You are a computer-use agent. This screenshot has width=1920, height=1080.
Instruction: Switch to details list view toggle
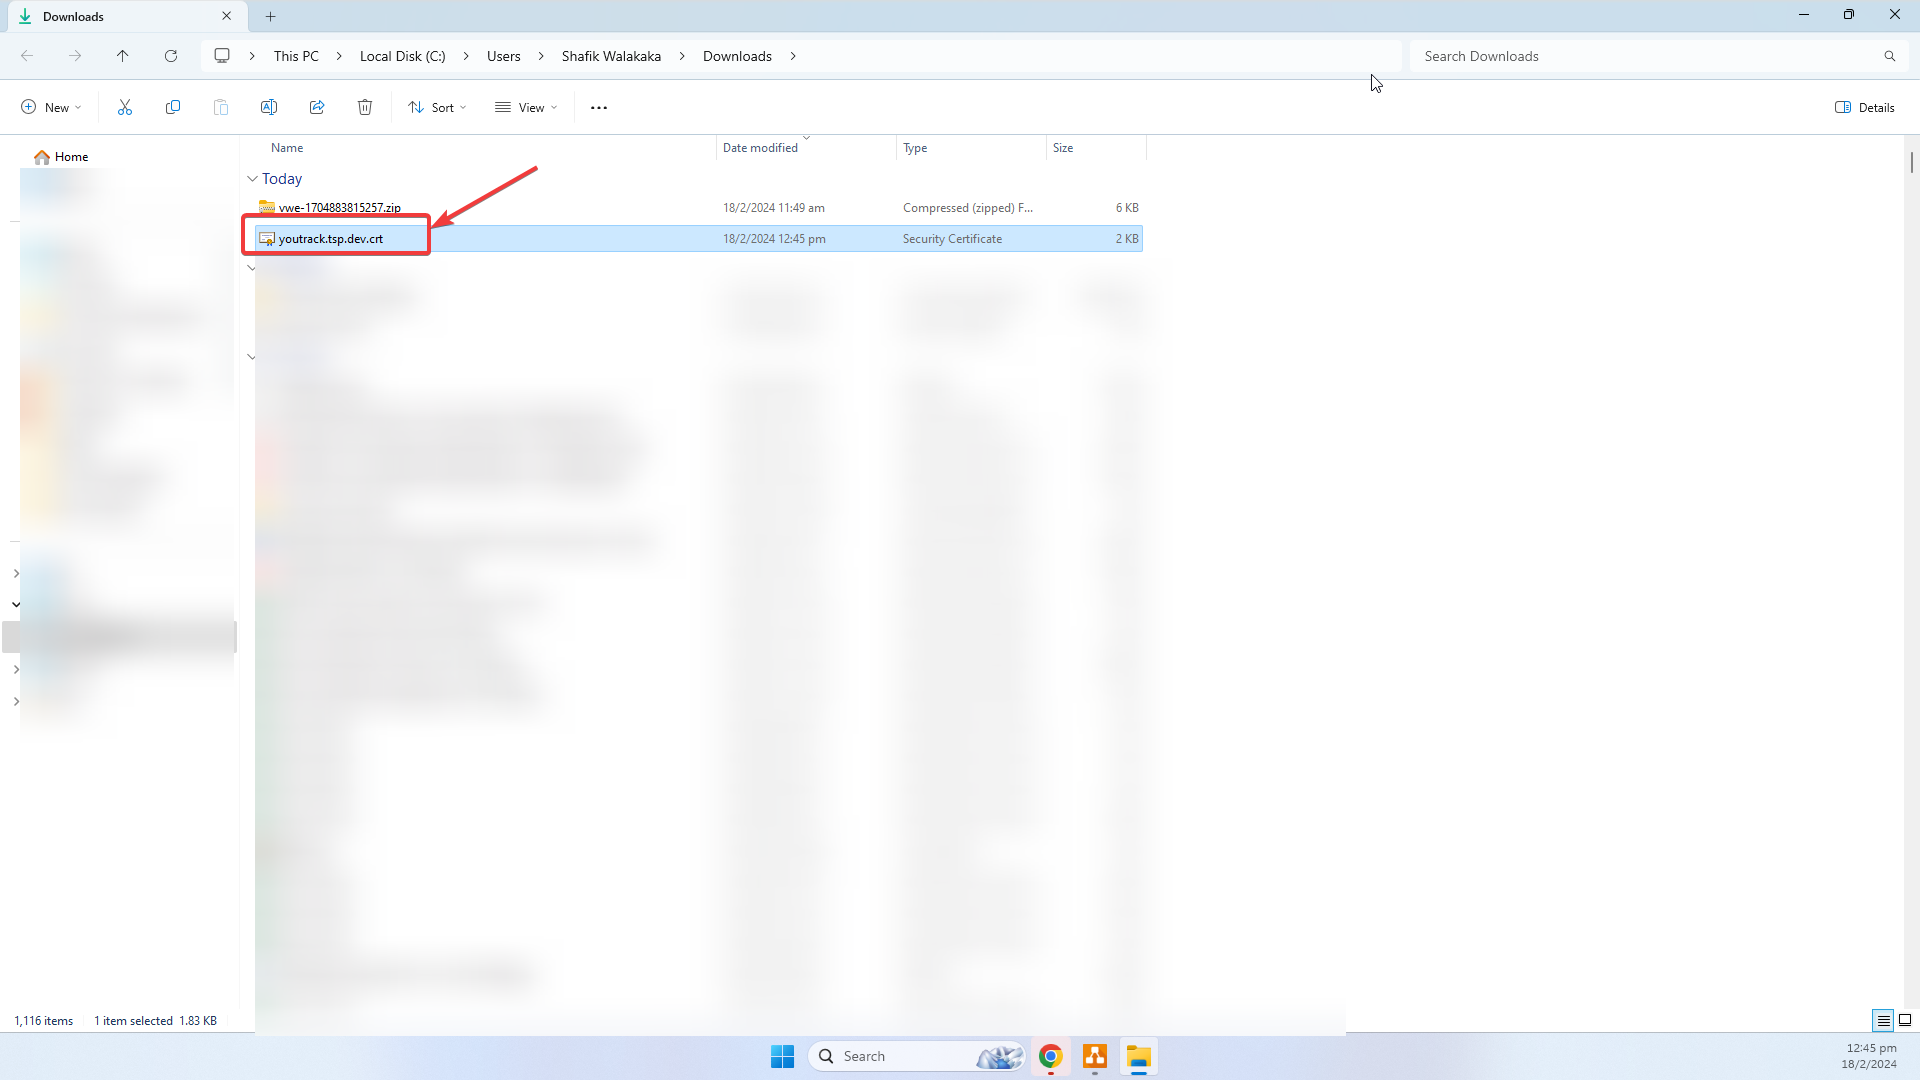tap(1883, 1020)
